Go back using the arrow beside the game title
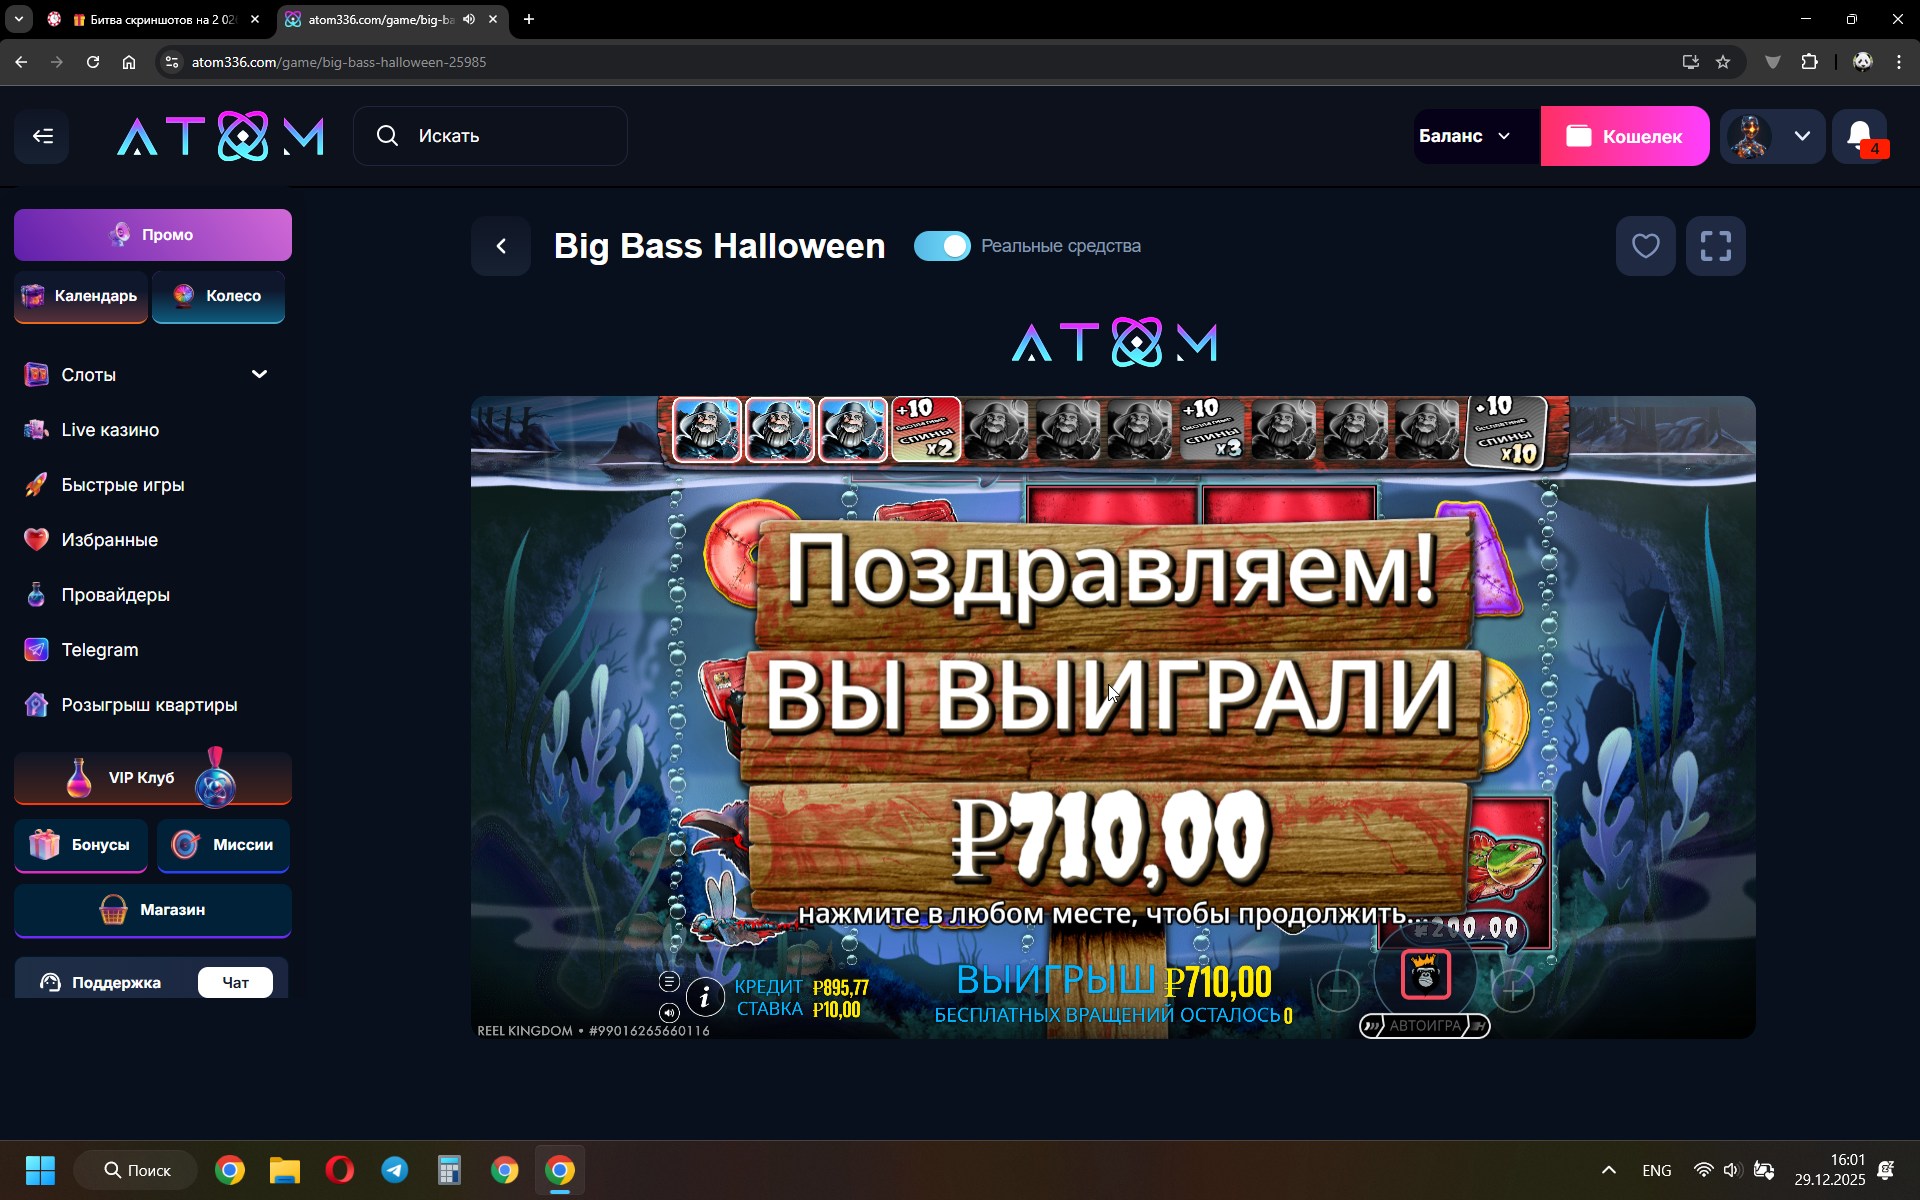The image size is (1920, 1200). [x=501, y=246]
